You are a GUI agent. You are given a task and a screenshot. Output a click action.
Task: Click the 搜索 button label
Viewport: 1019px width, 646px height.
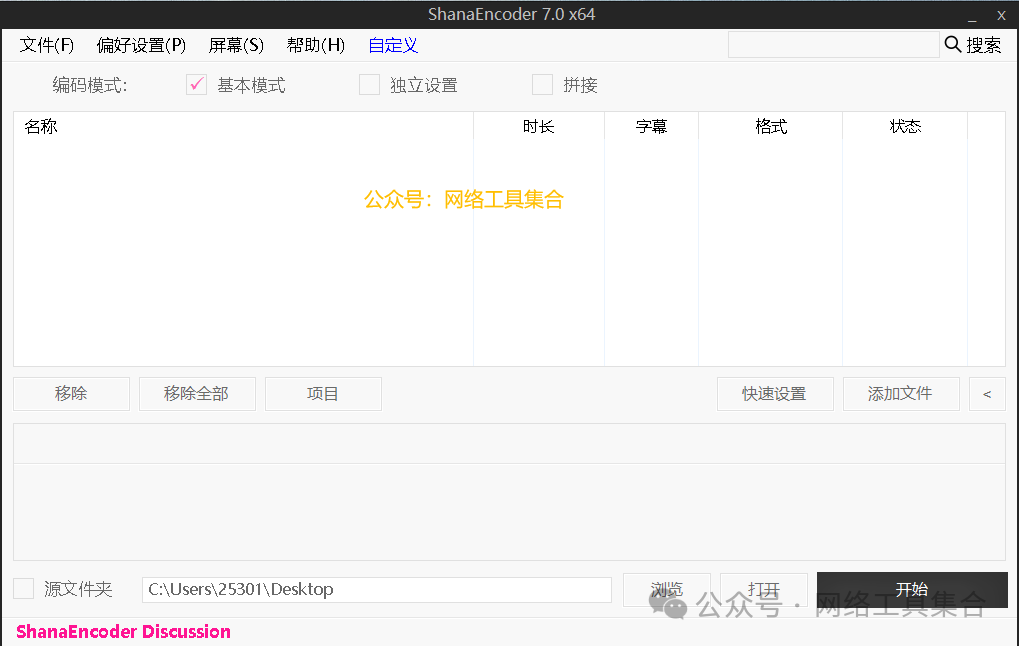pyautogui.click(x=983, y=45)
